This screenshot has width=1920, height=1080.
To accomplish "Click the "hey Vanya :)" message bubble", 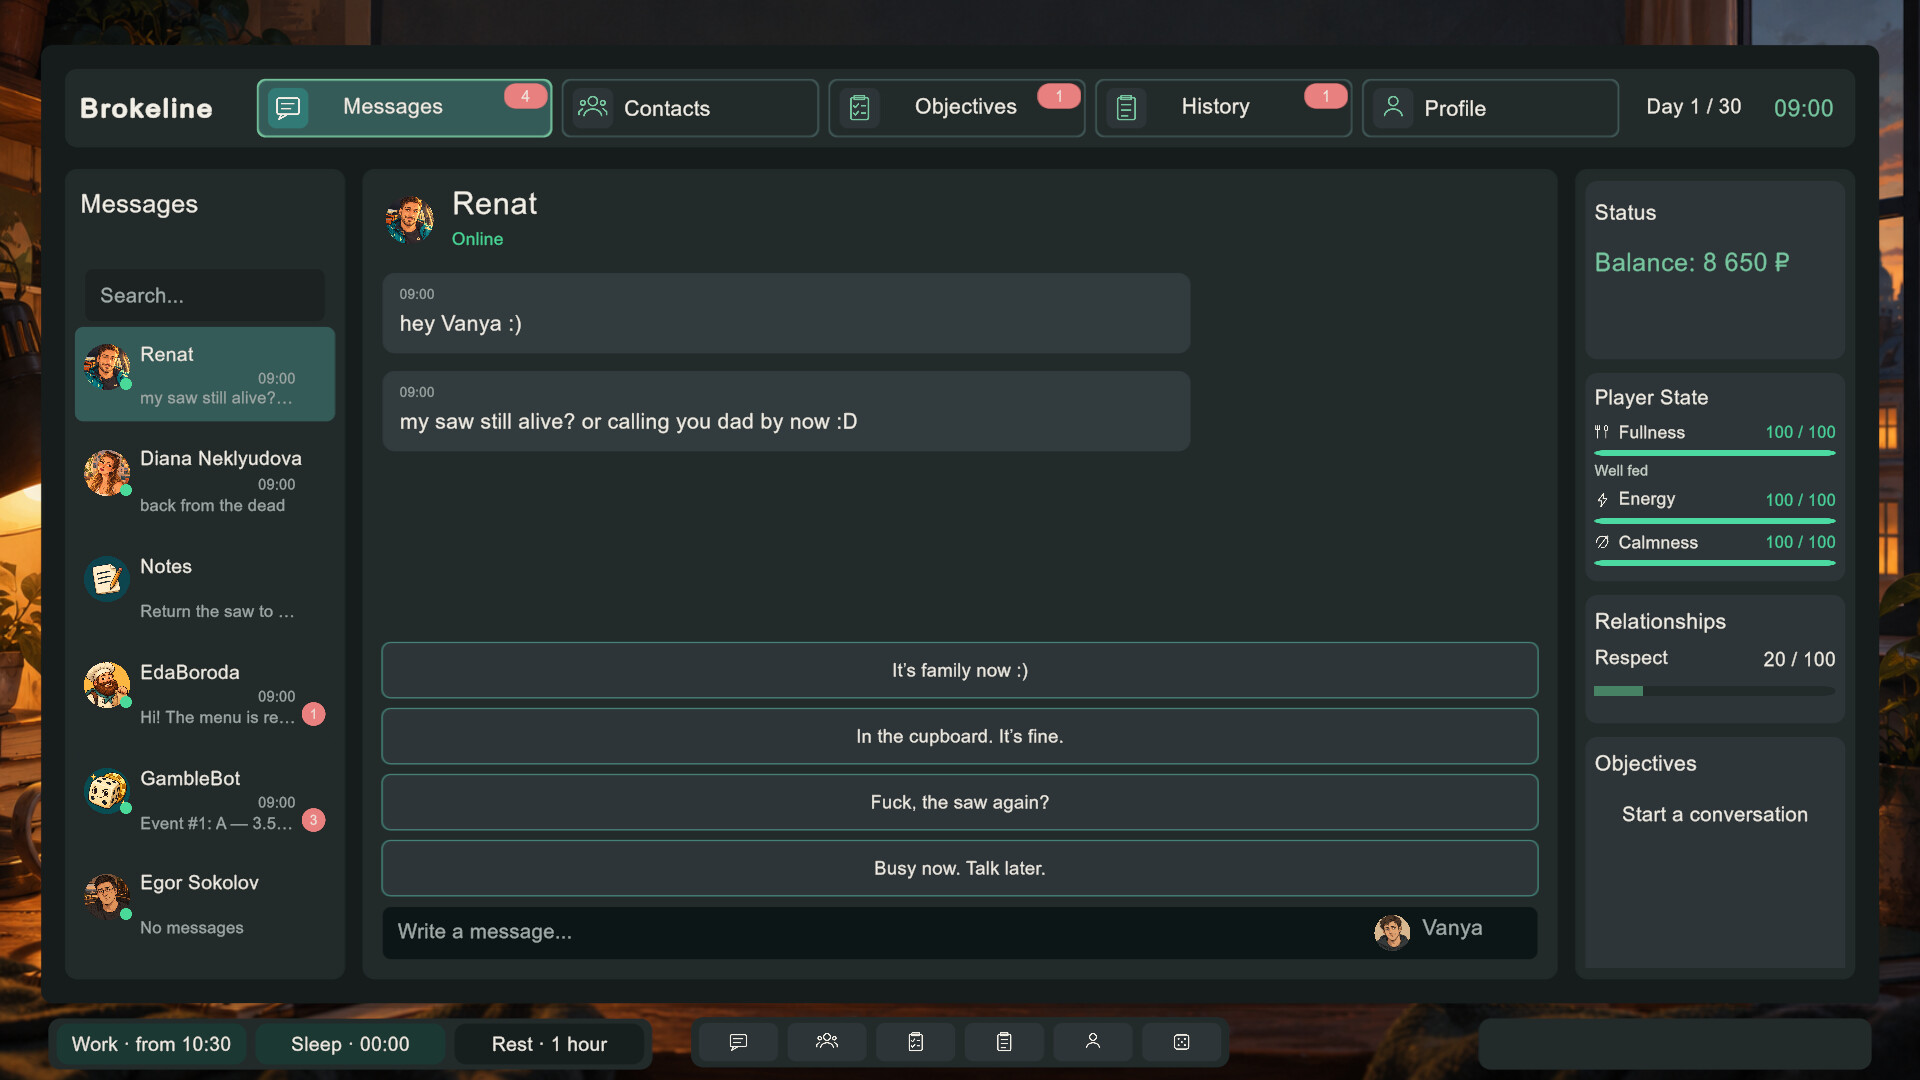I will pos(786,313).
